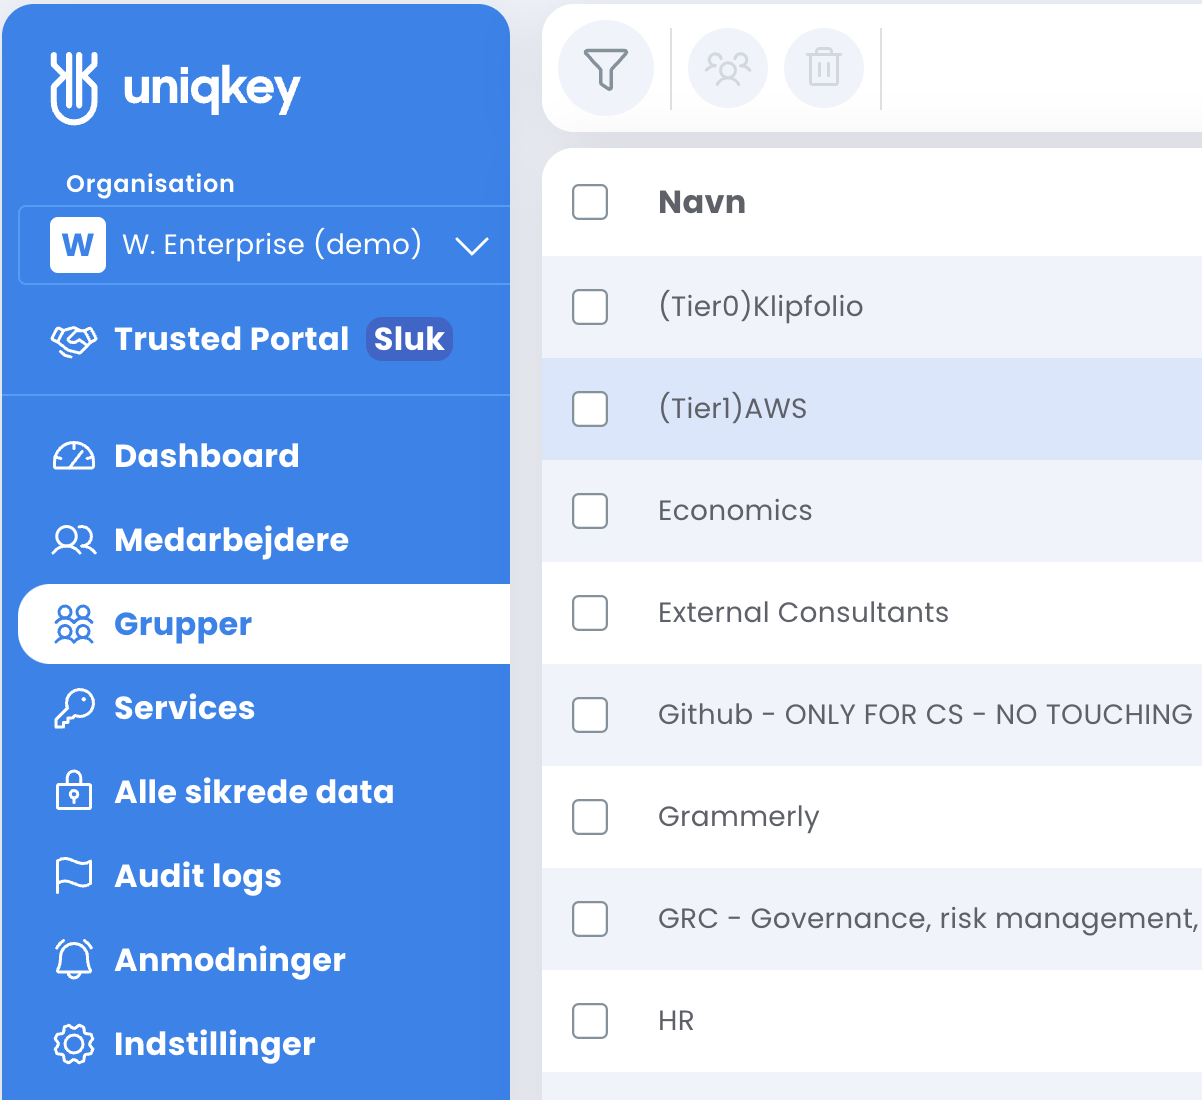Viewport: 1202px width, 1100px height.
Task: Open the Trusted Portal link
Action: coord(232,339)
